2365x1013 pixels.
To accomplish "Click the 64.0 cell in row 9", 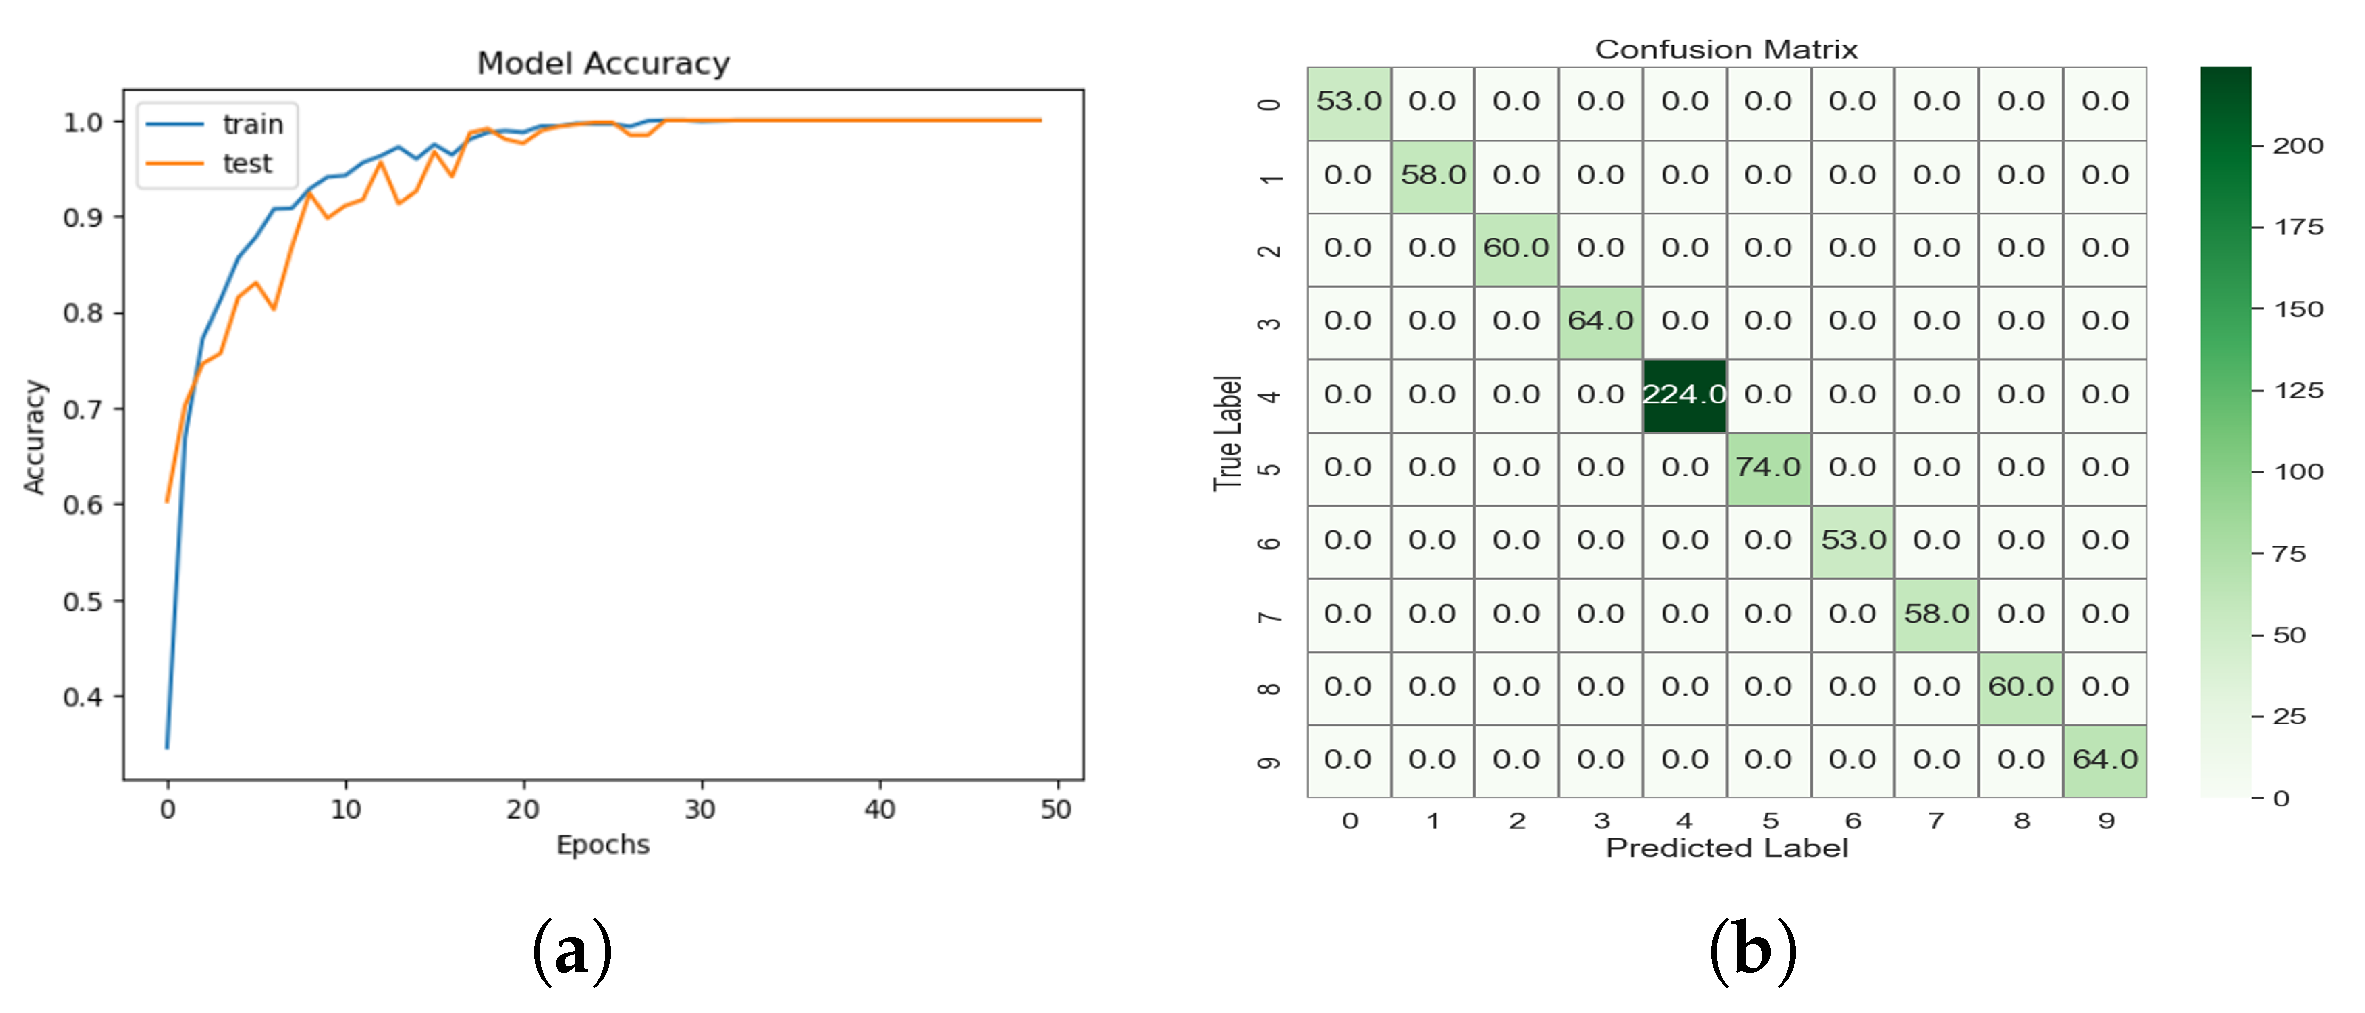I will [2105, 760].
